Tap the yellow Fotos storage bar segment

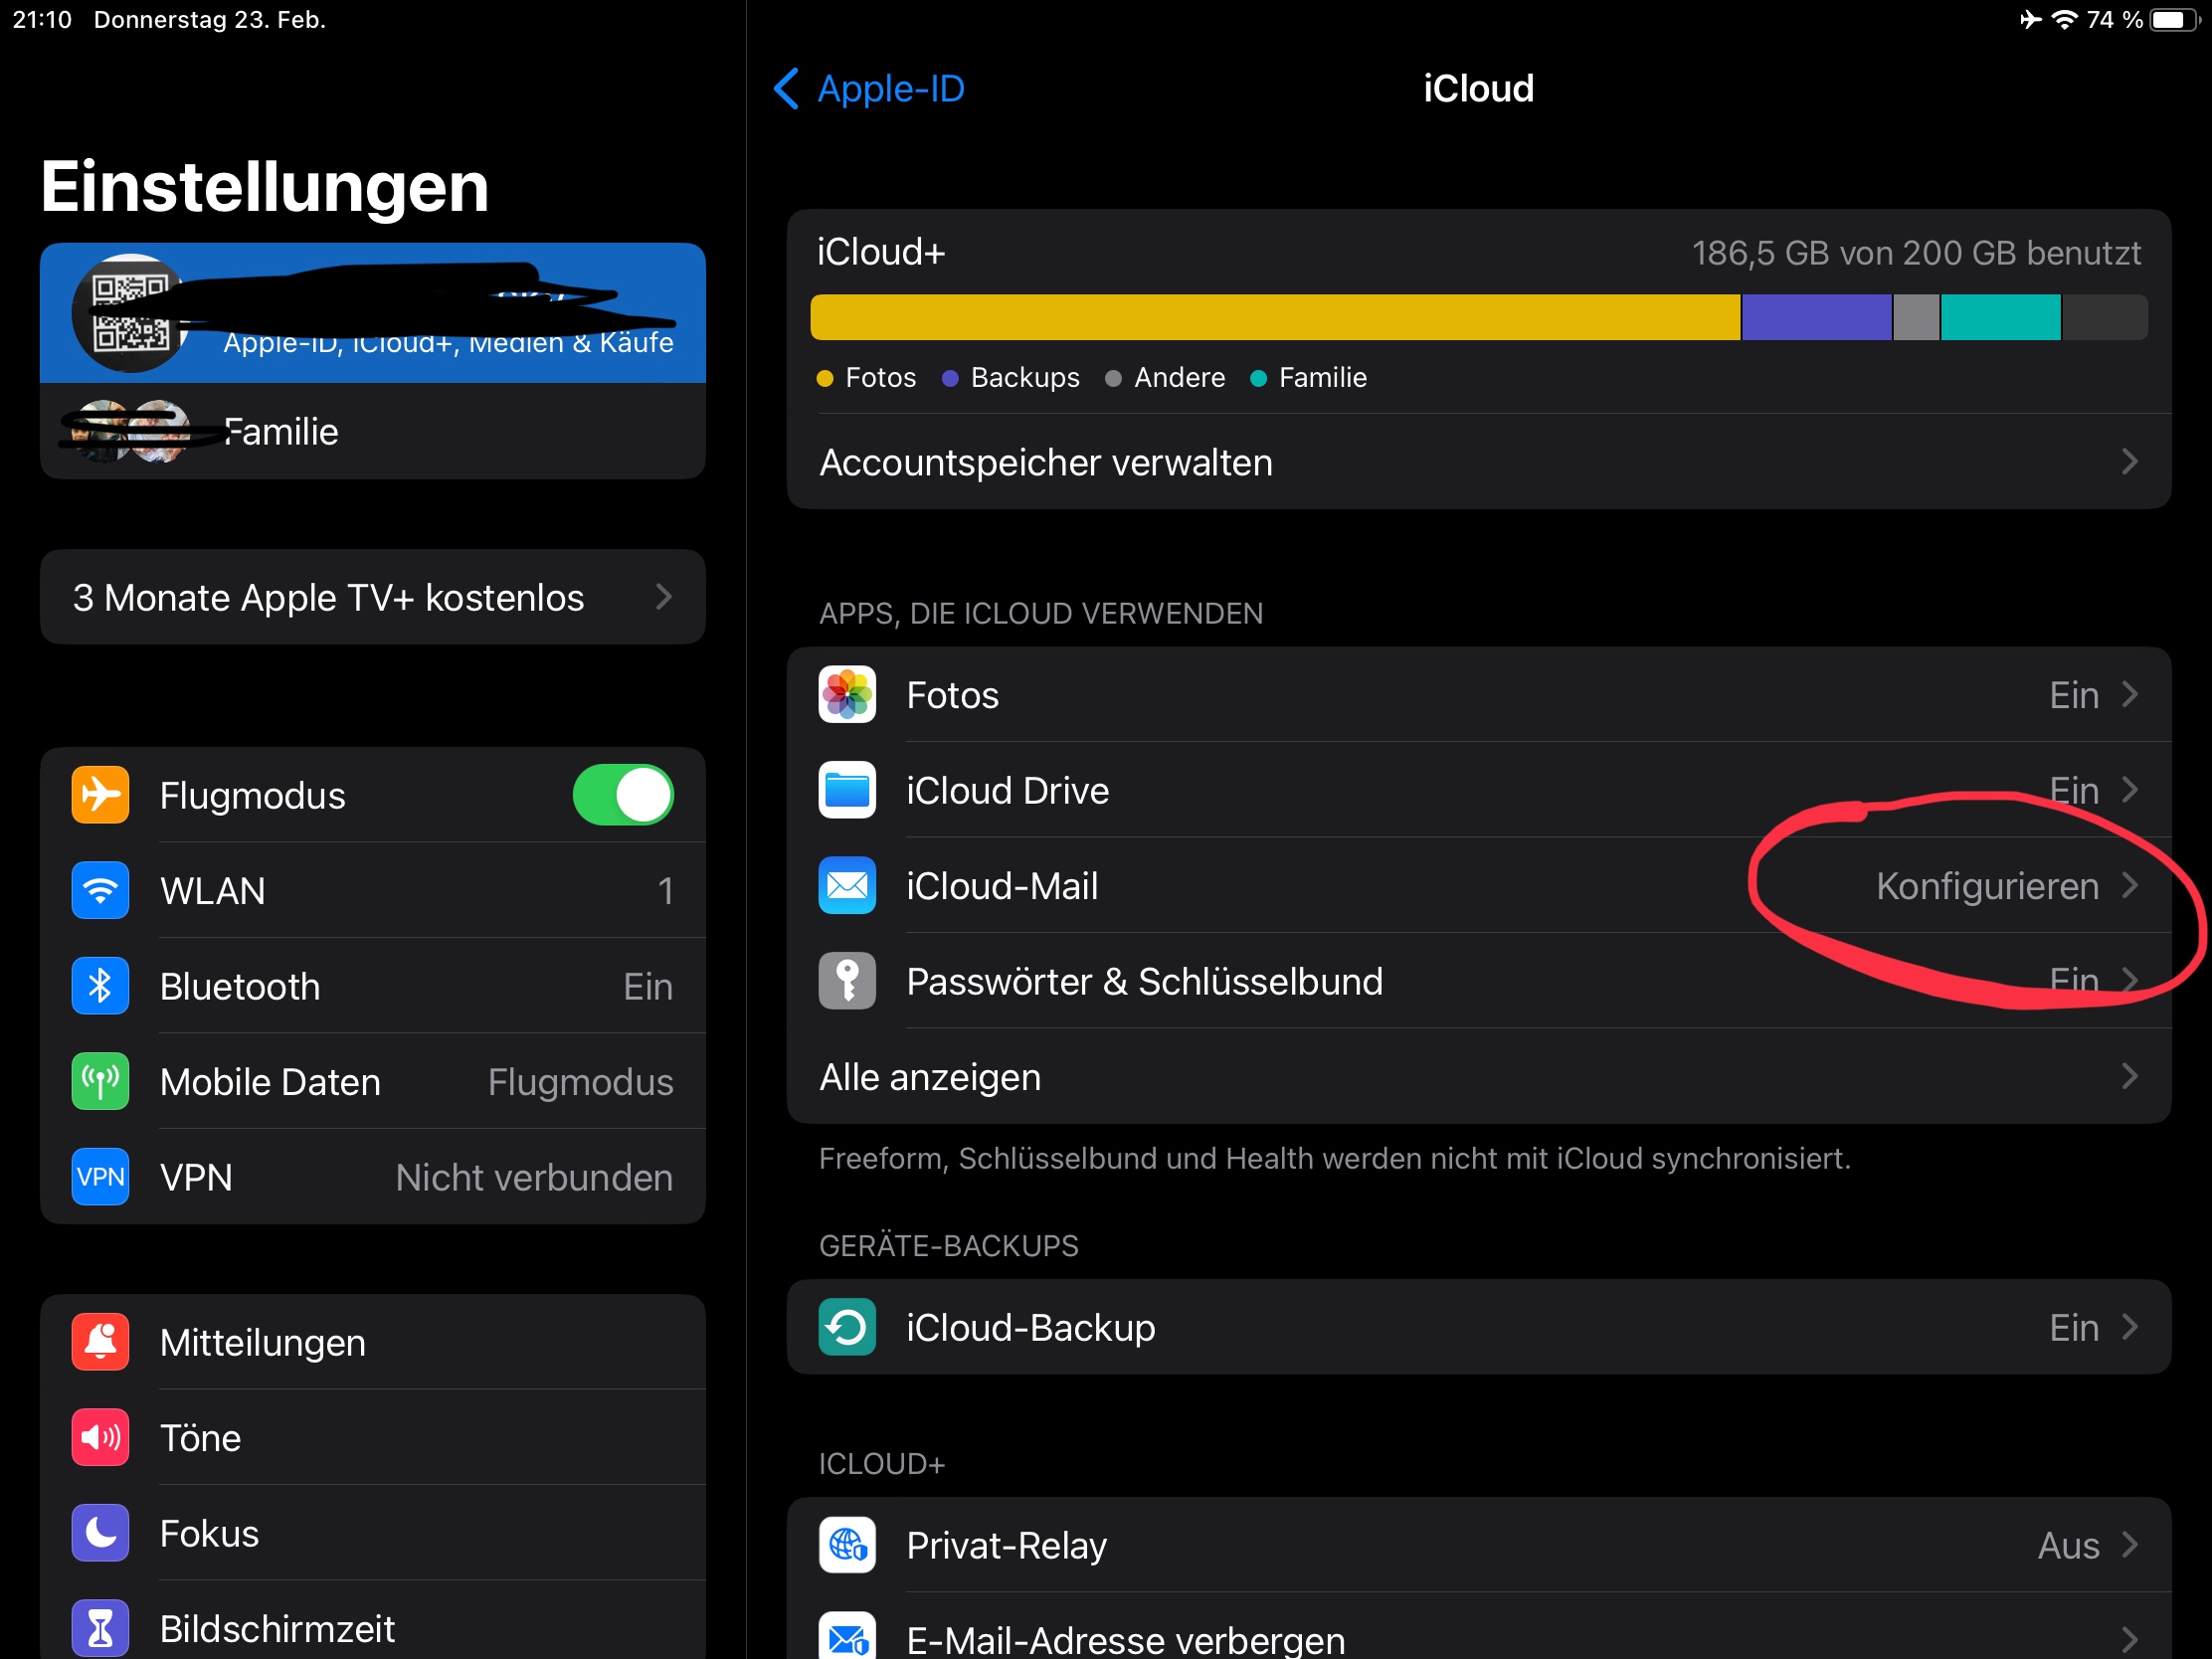tap(1274, 317)
